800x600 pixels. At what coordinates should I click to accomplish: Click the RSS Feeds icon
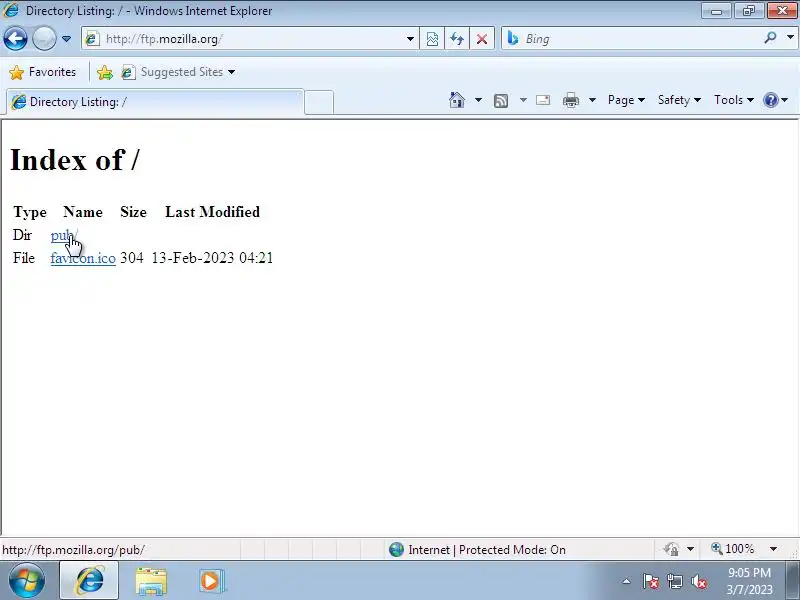[x=501, y=101]
